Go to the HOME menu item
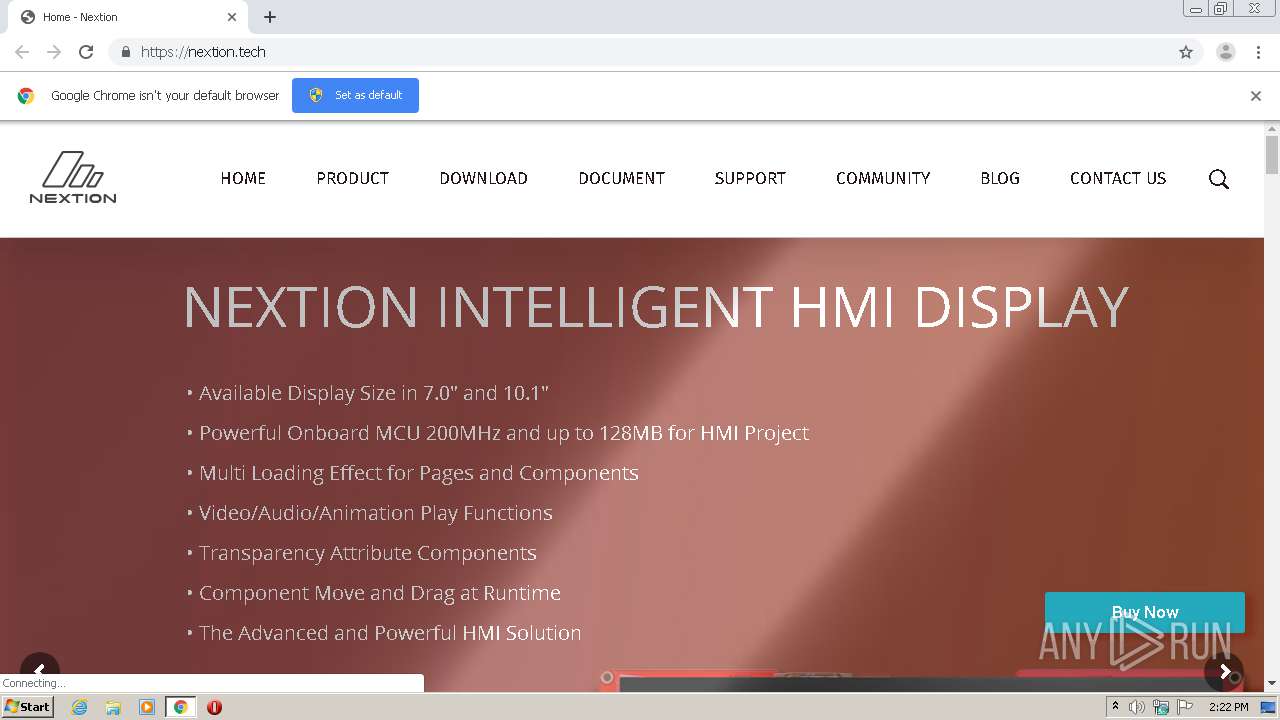 (x=243, y=178)
